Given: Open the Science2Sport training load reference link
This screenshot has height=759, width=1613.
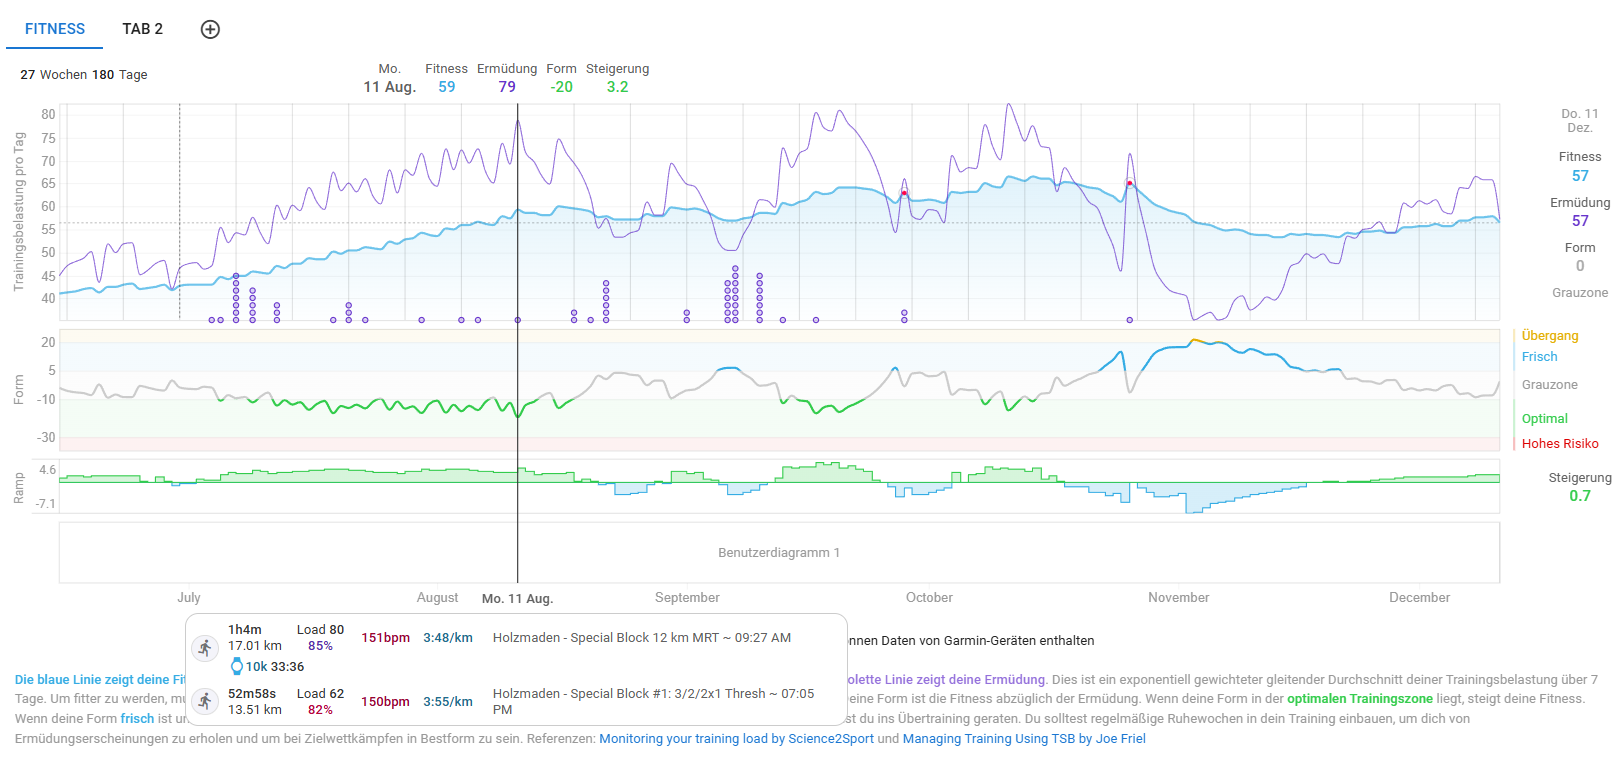Looking at the screenshot, I should coord(736,739).
